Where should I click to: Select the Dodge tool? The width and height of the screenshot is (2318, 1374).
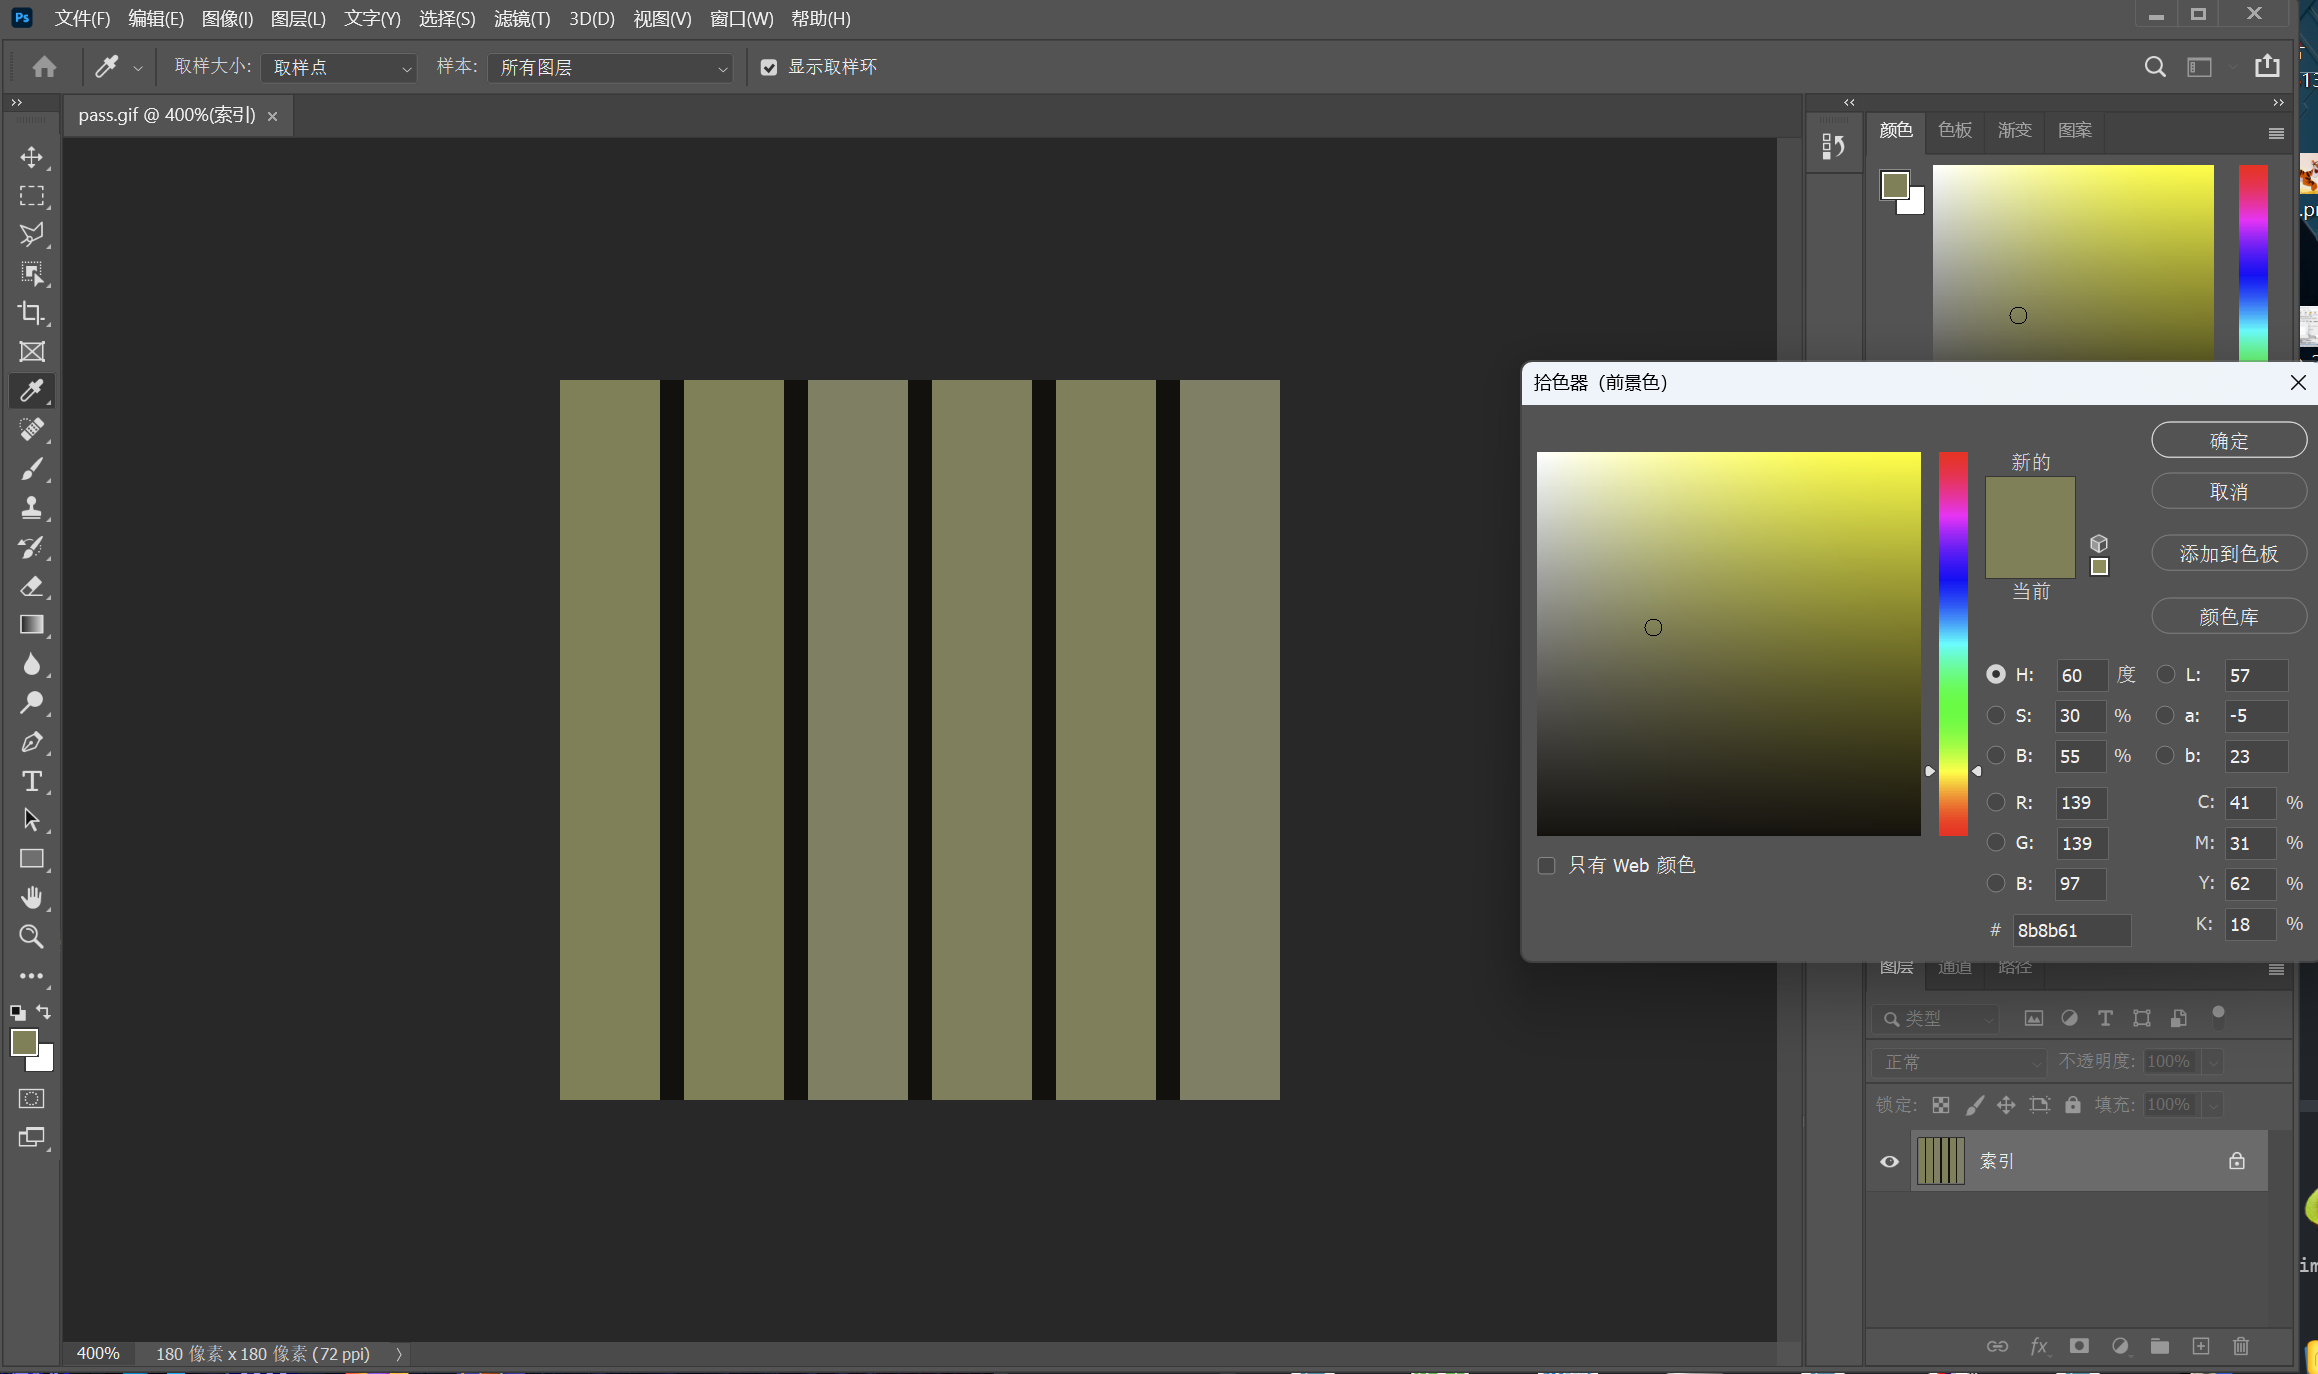pos(32,703)
